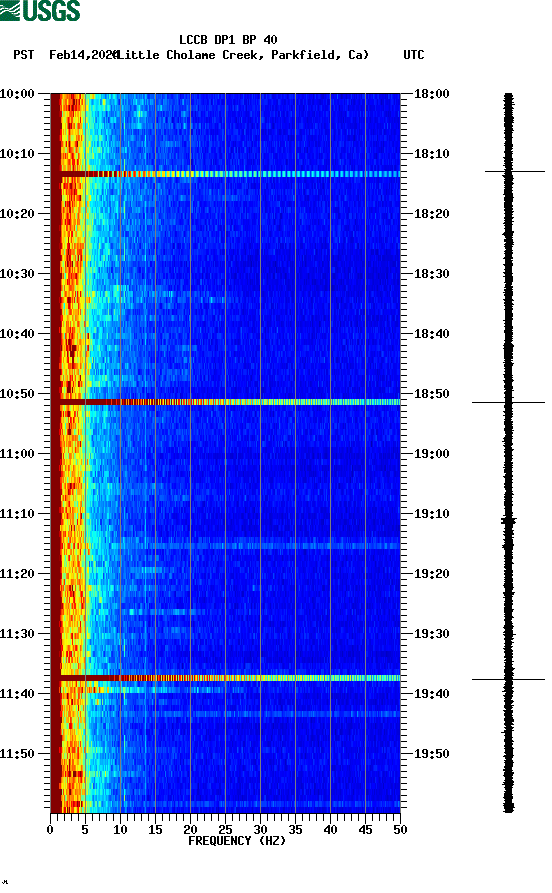This screenshot has height=893, width=552.
Task: Click the 11:50 PST time label
Action: [x=17, y=753]
